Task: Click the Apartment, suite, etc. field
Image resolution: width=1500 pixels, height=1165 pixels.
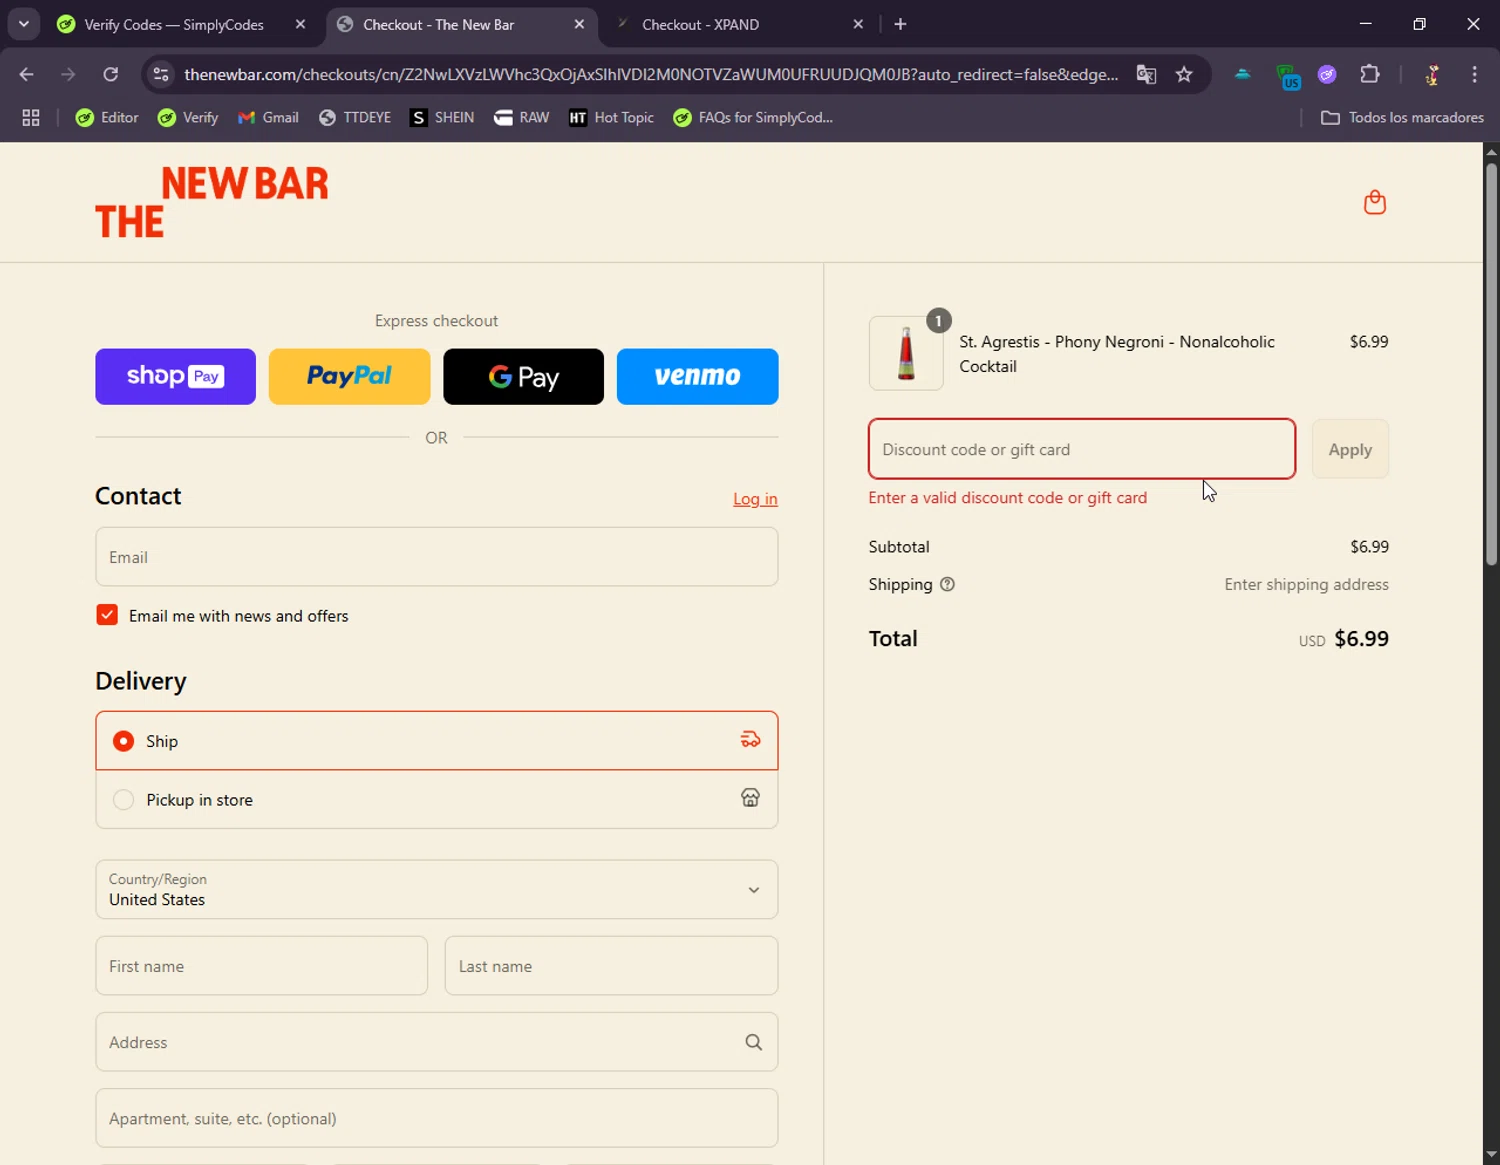Action: click(436, 1118)
